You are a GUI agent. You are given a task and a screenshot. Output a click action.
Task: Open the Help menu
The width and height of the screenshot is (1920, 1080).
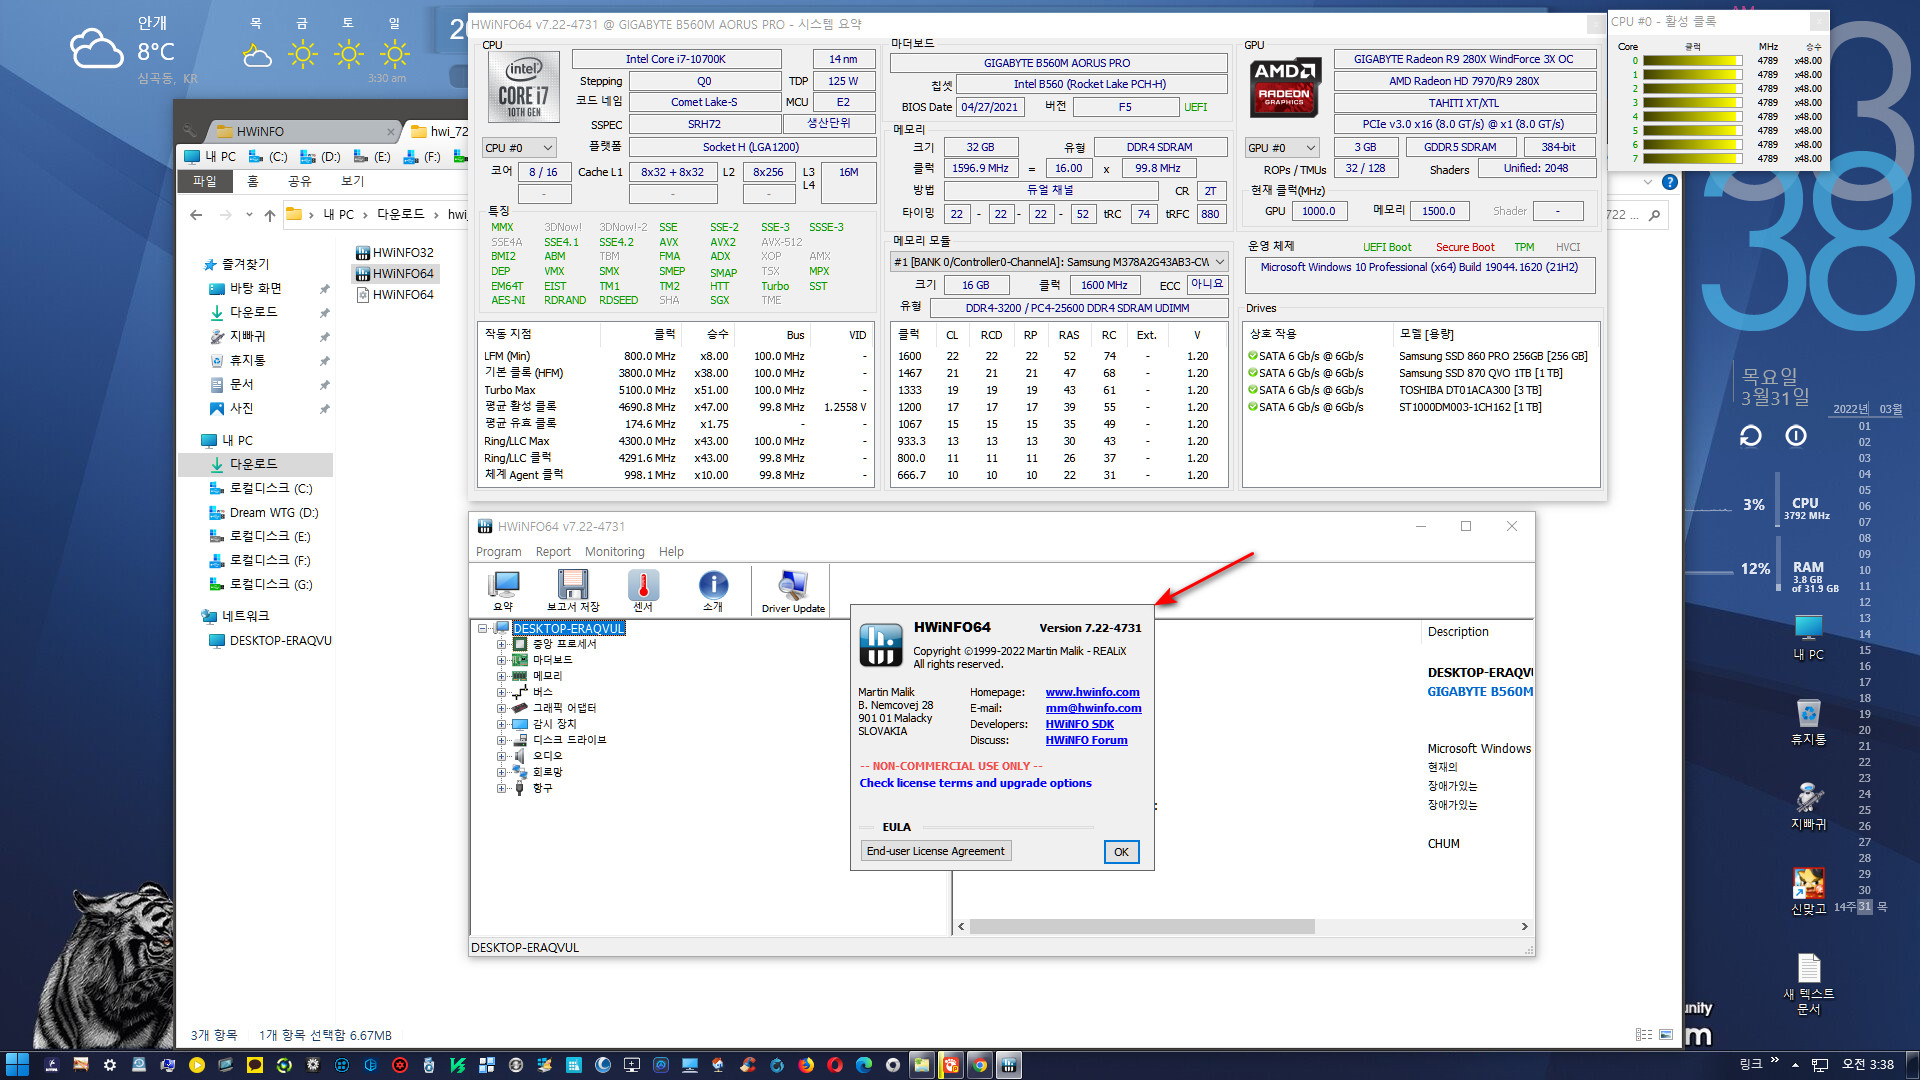coord(671,552)
